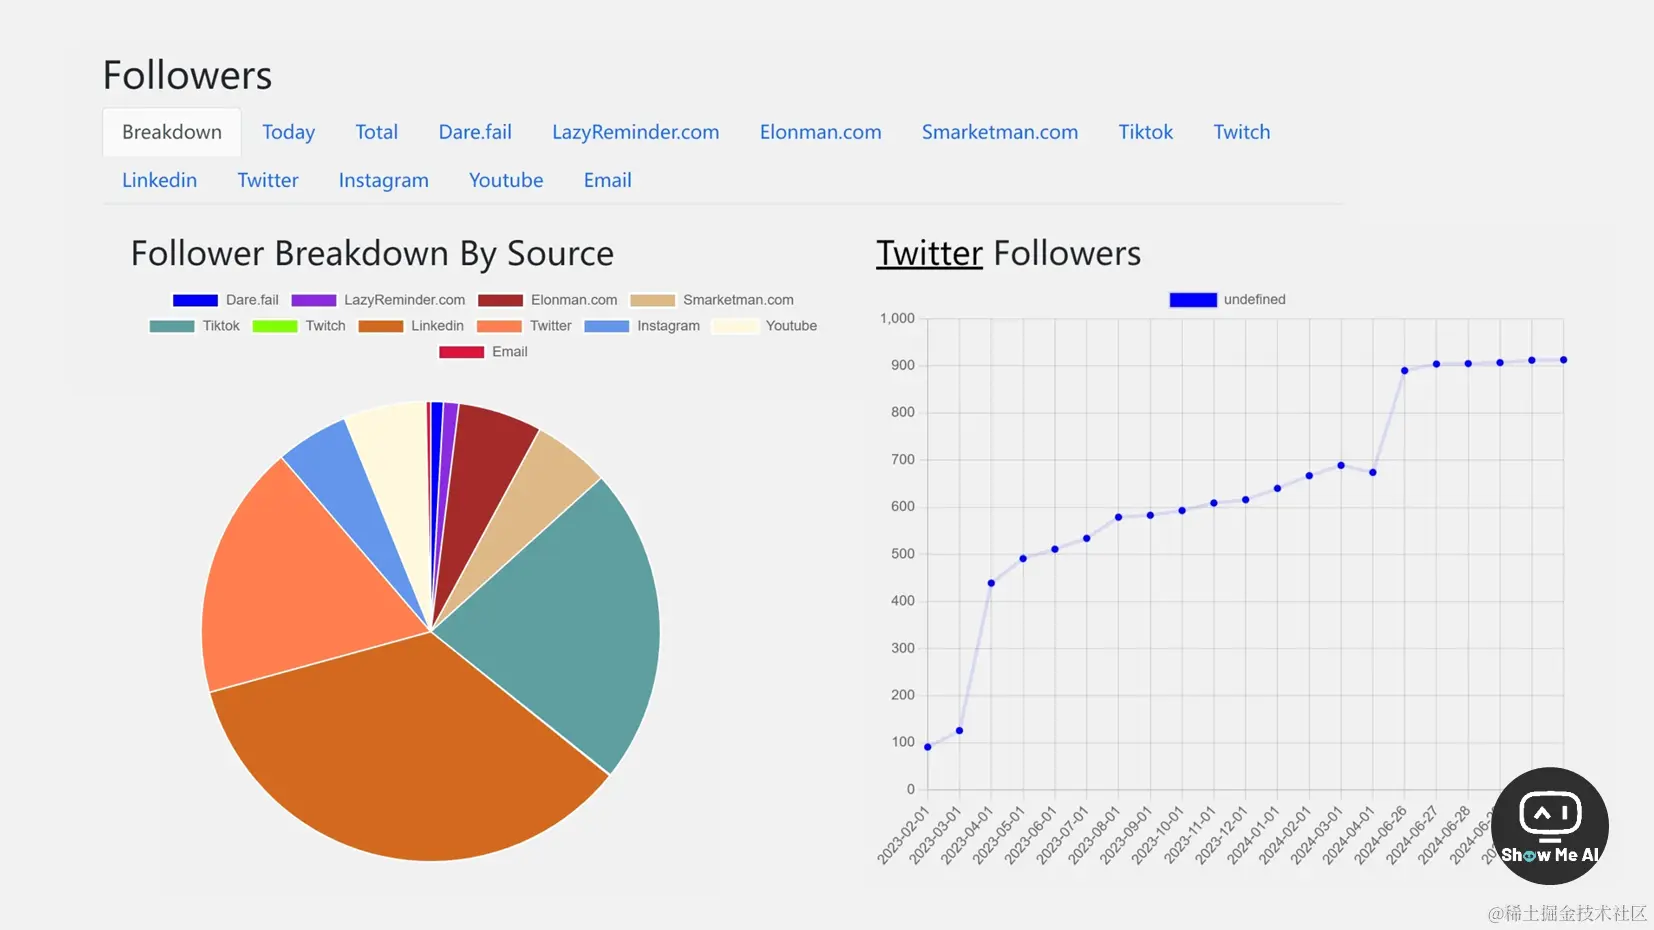Click the Show Me AI round icon
The image size is (1654, 930).
[x=1549, y=826]
